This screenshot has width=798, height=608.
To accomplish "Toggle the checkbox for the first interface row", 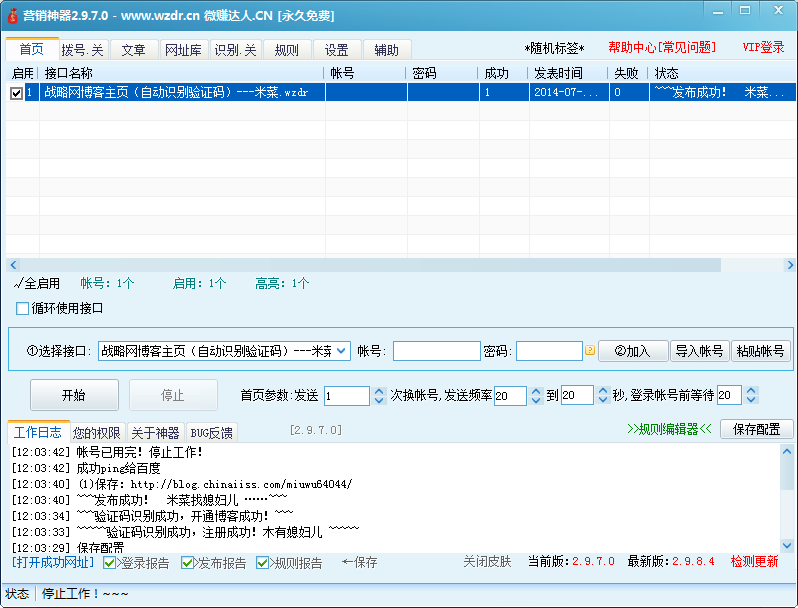I will pos(16,93).
